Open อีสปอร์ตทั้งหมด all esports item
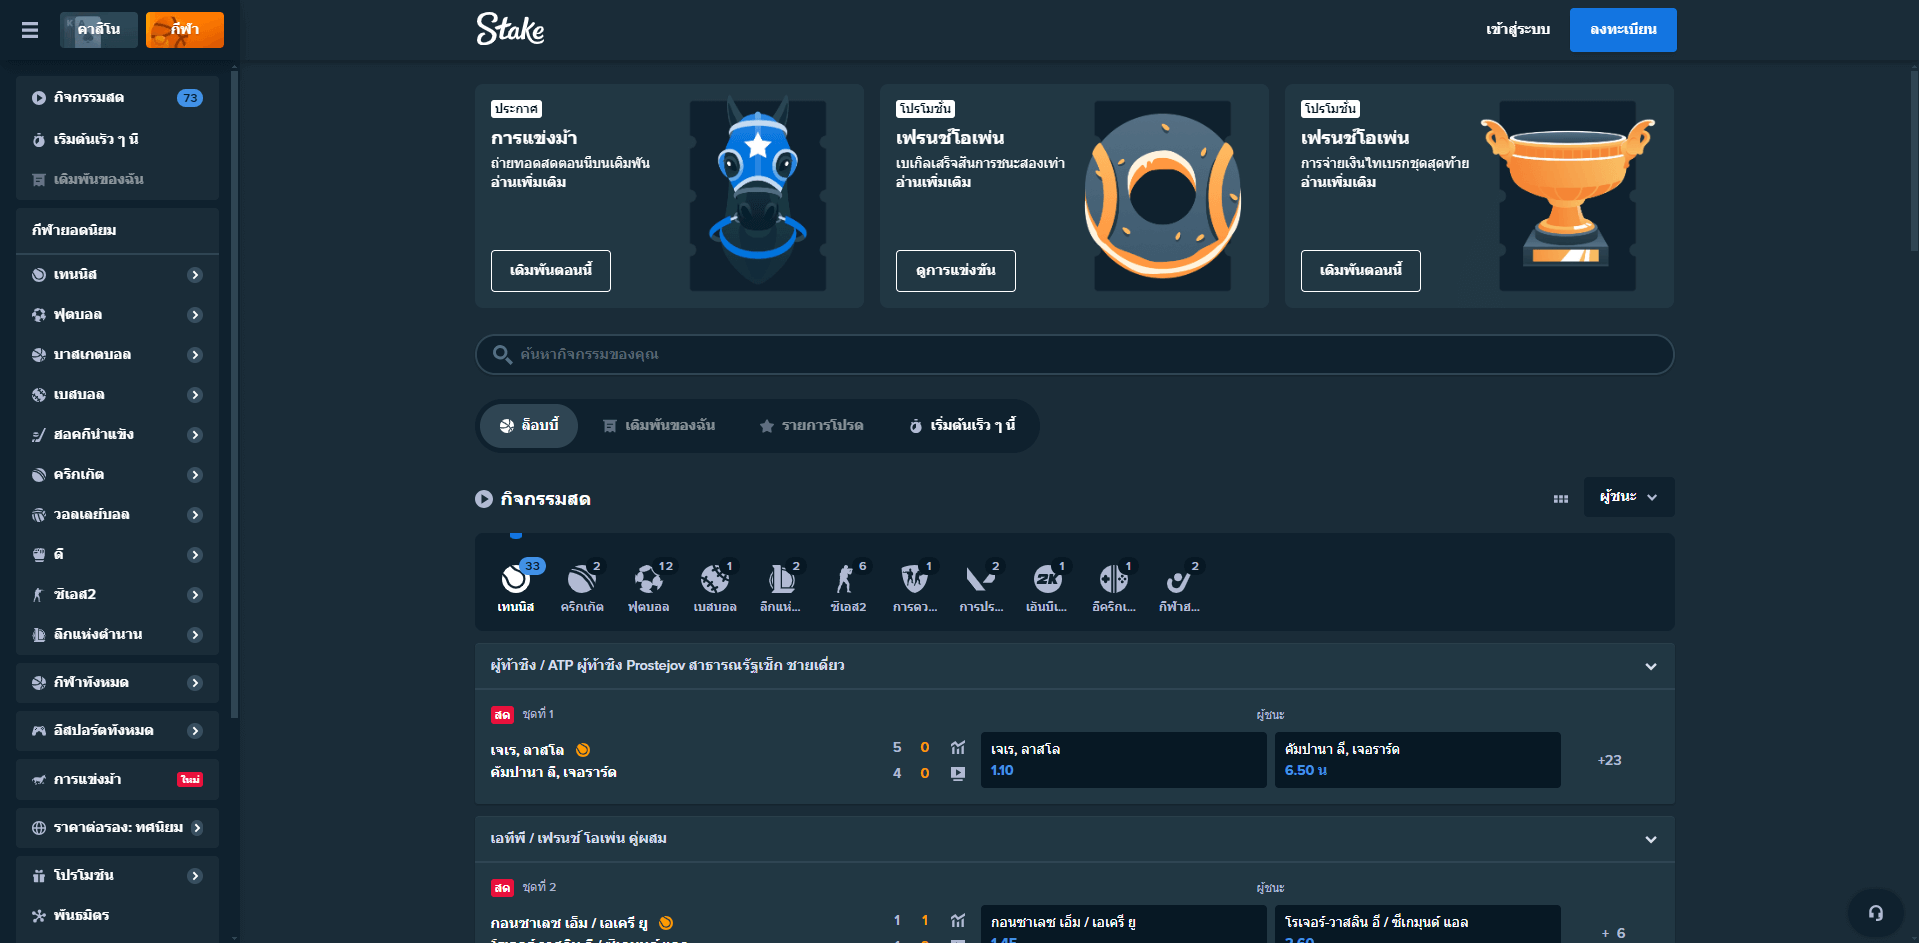Screen dimensions: 1919x943 [117, 730]
